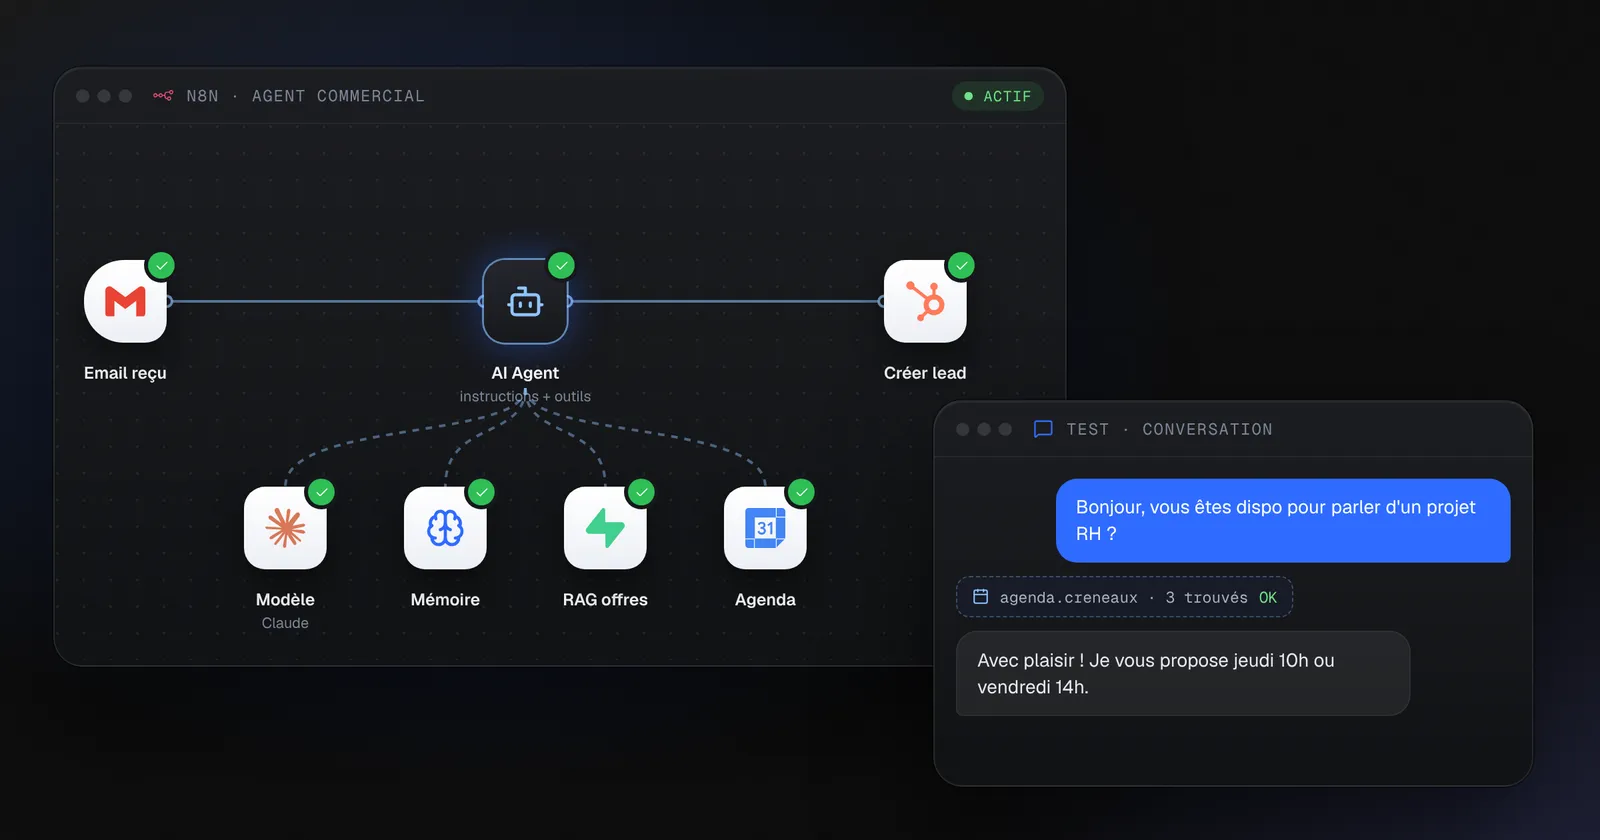Select the RAG offres lightning node
The image size is (1600, 840).
pyautogui.click(x=605, y=528)
